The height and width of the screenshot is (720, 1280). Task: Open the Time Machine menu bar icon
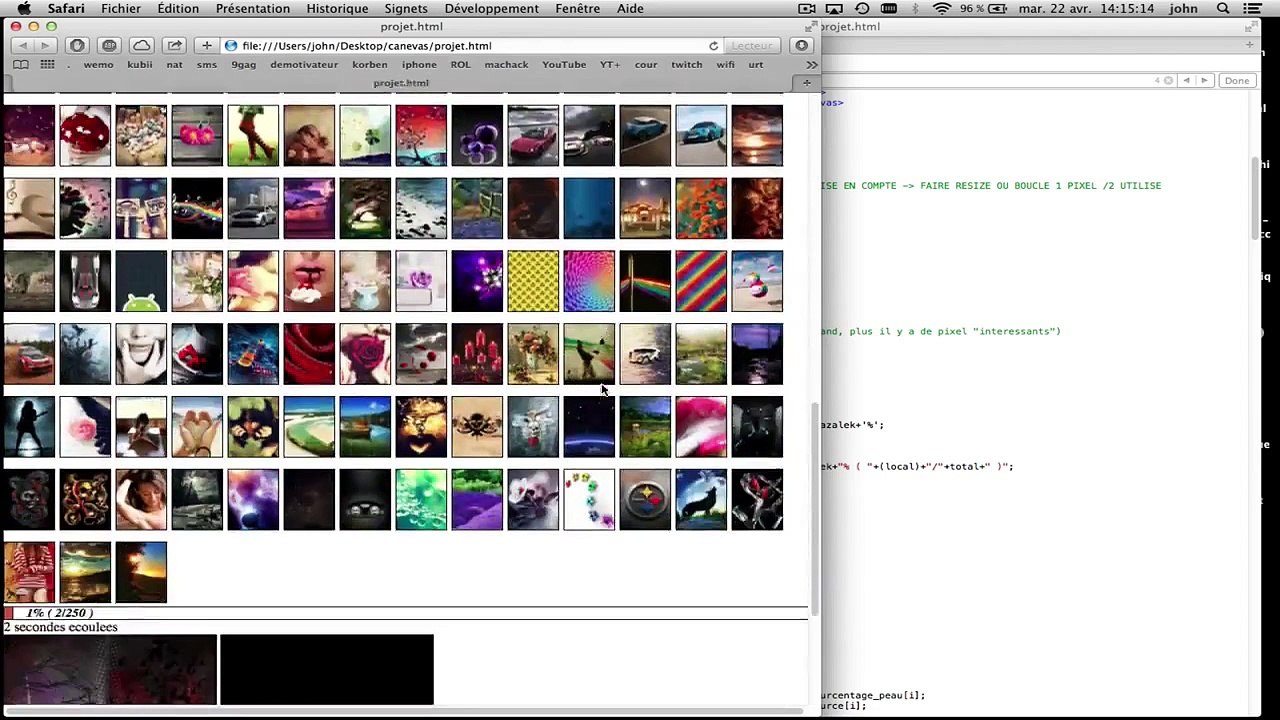click(x=862, y=9)
